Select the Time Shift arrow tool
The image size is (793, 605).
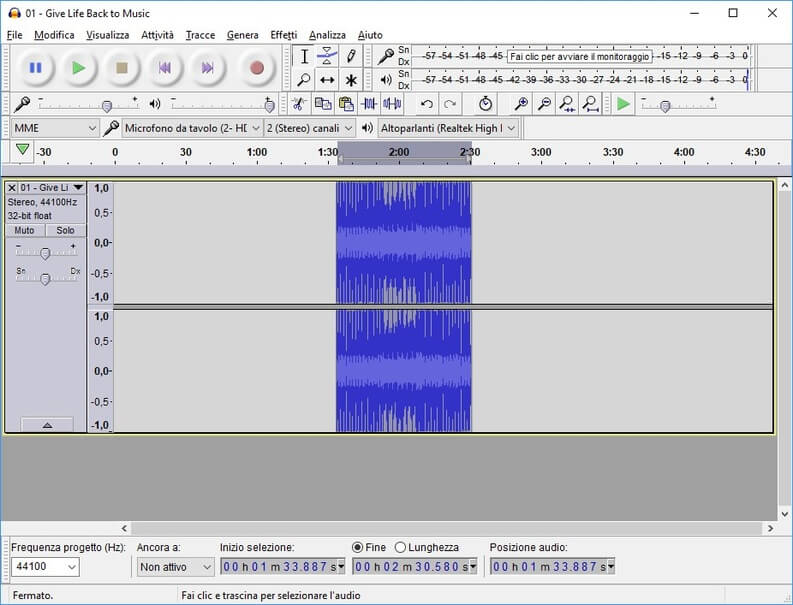tap(327, 79)
